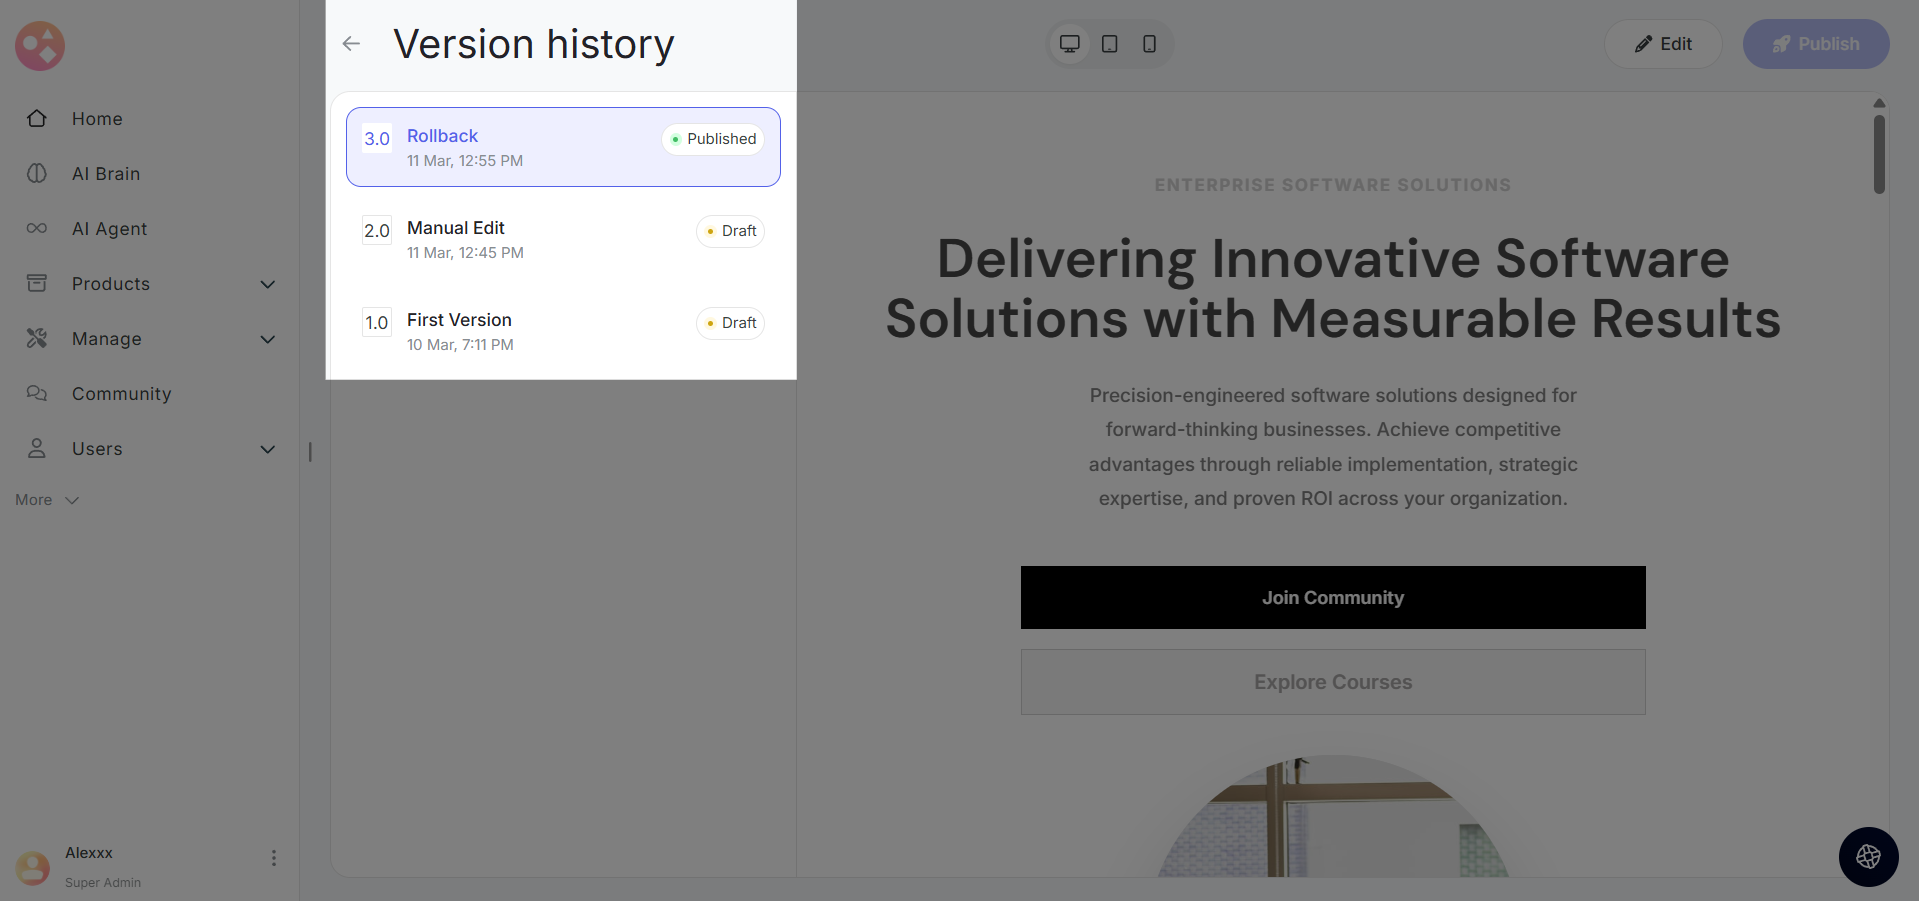Click Alexxx profile avatar
1919x901 pixels.
(x=33, y=867)
